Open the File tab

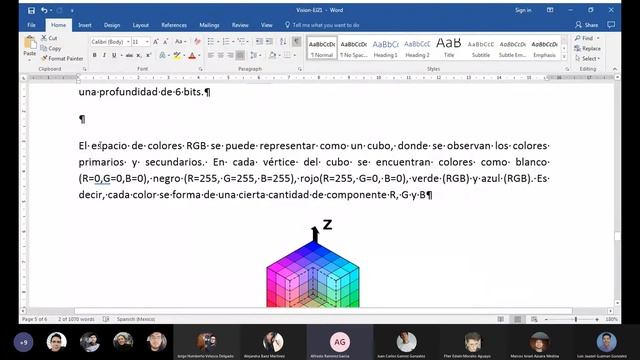point(31,25)
